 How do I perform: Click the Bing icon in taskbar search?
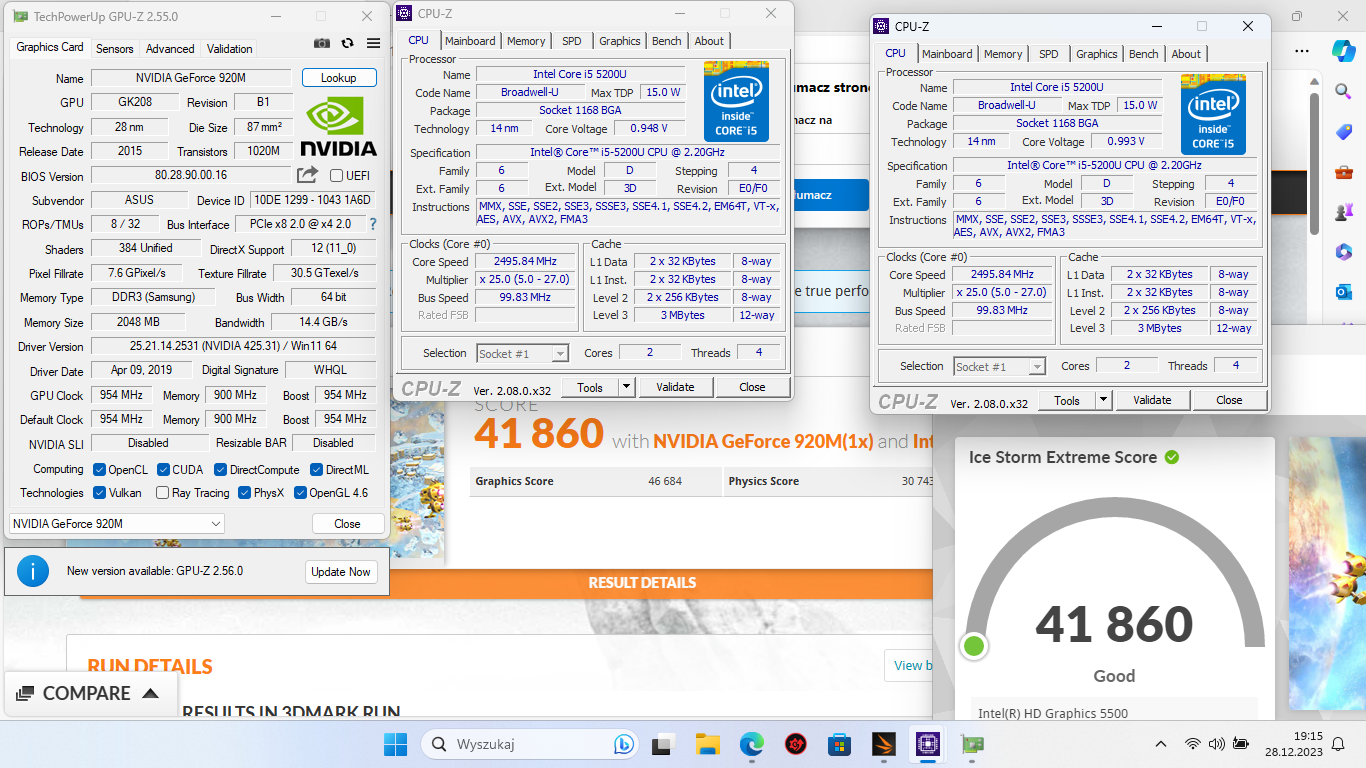pos(622,744)
